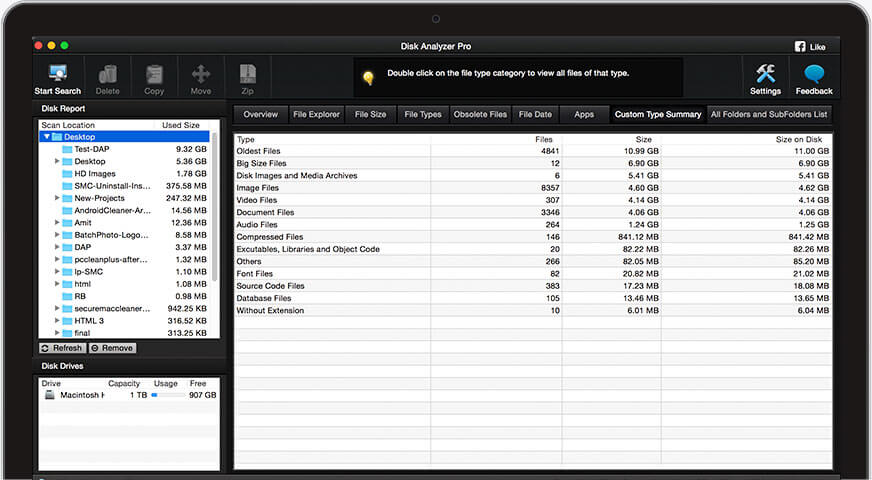The width and height of the screenshot is (872, 480).
Task: Sort by the Type column header
Action: pos(332,140)
